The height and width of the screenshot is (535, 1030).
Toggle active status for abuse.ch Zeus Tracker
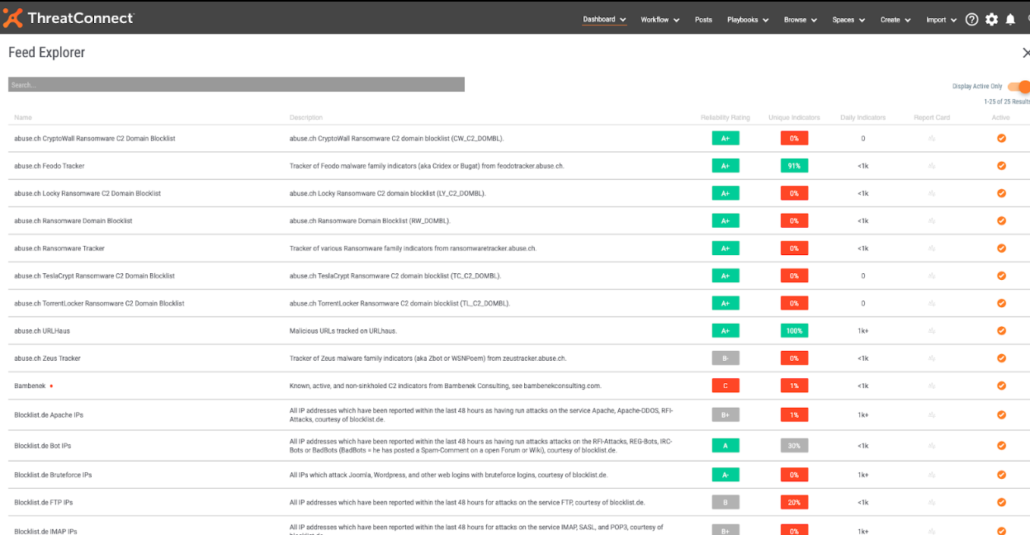point(1001,359)
